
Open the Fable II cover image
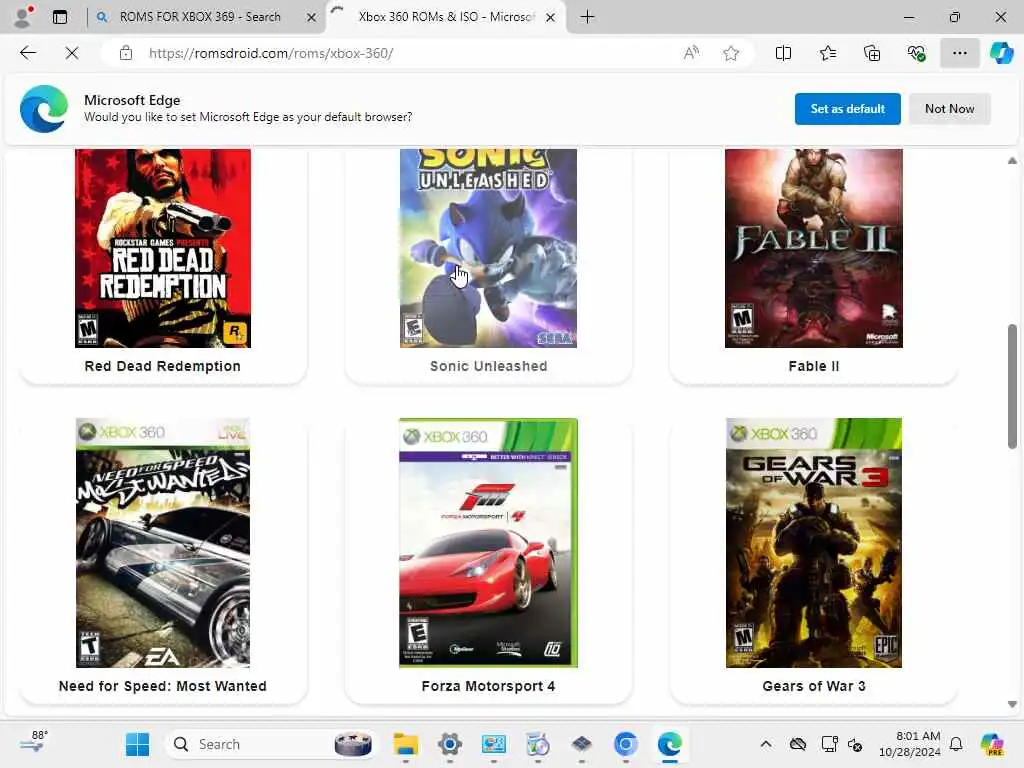pos(814,248)
